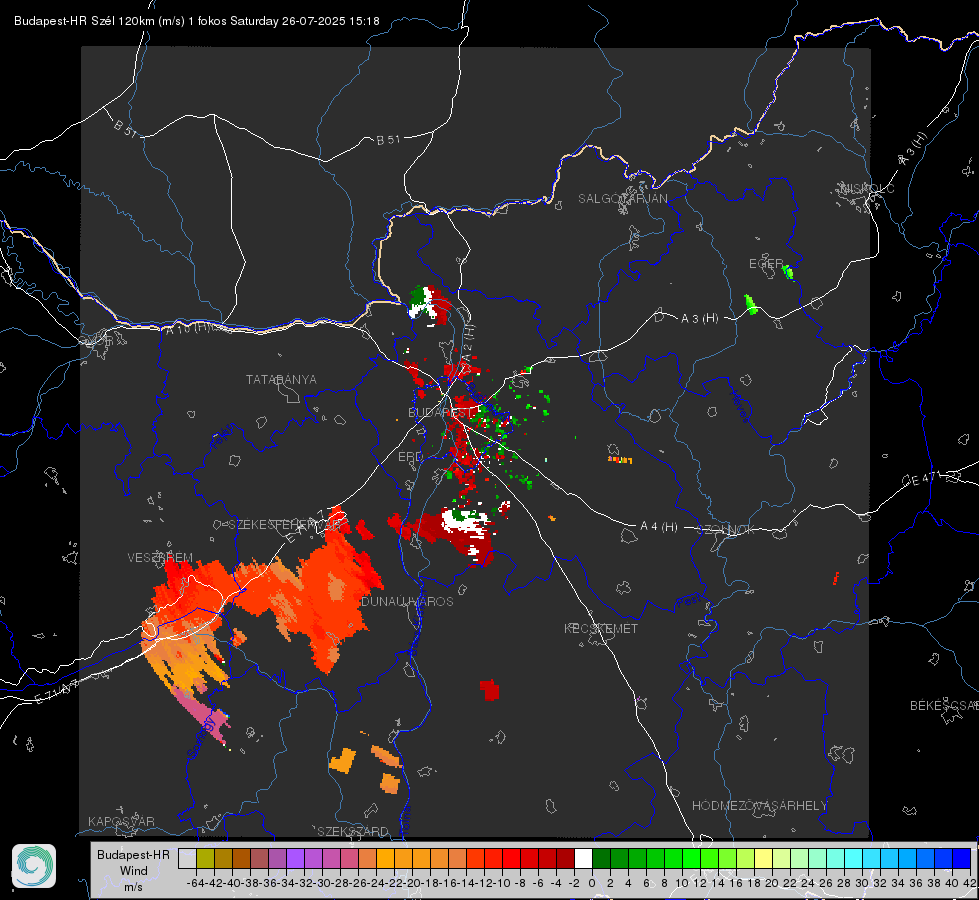Select the TATABÁNYA city label
979x900 pixels.
[281, 380]
